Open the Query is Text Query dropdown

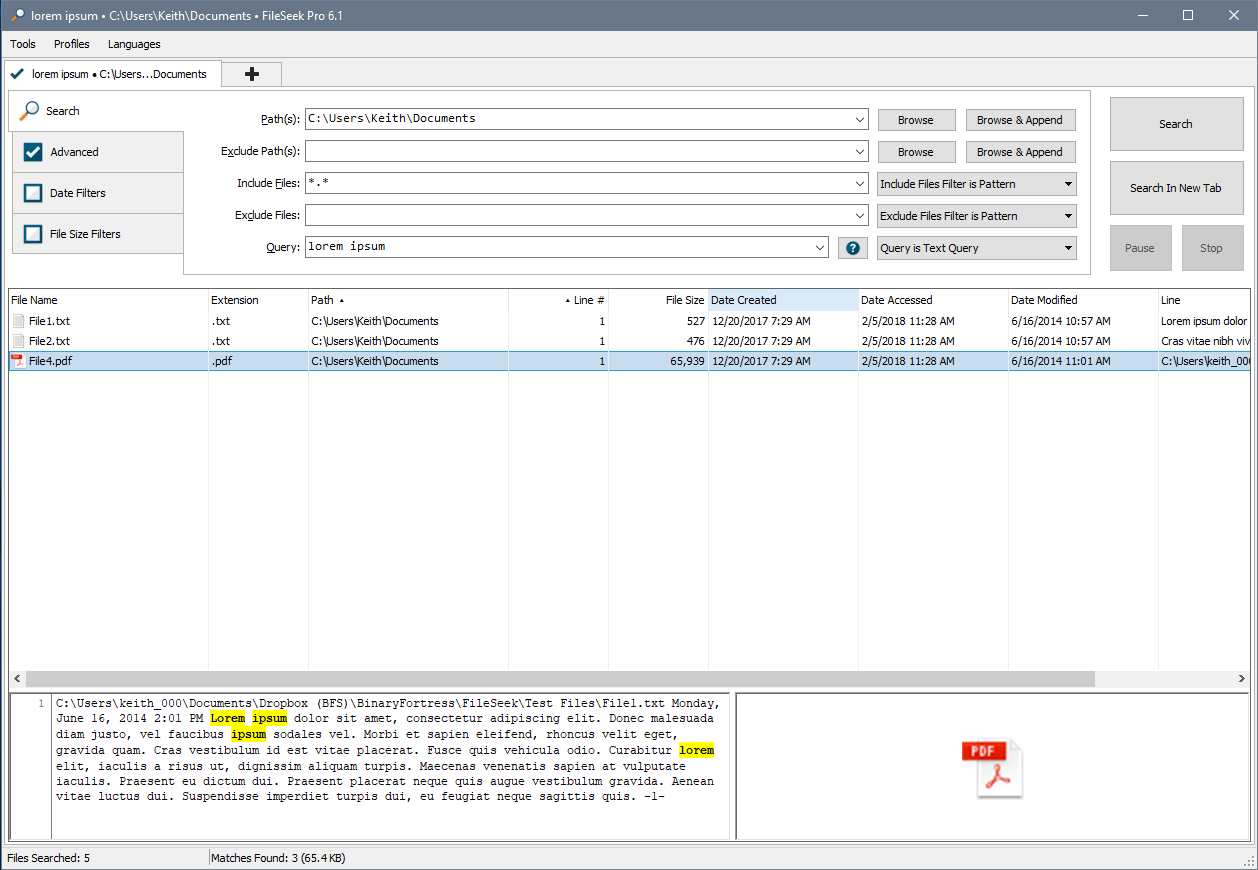(975, 248)
